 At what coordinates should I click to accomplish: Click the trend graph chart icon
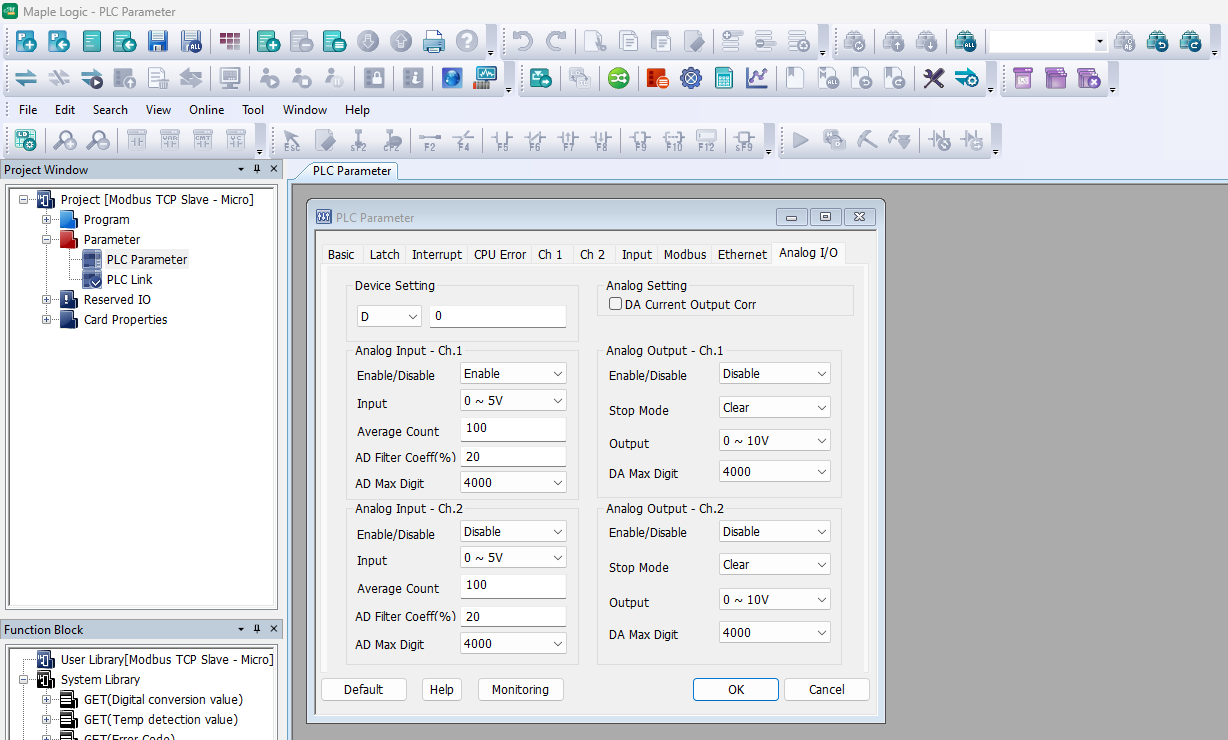click(757, 78)
